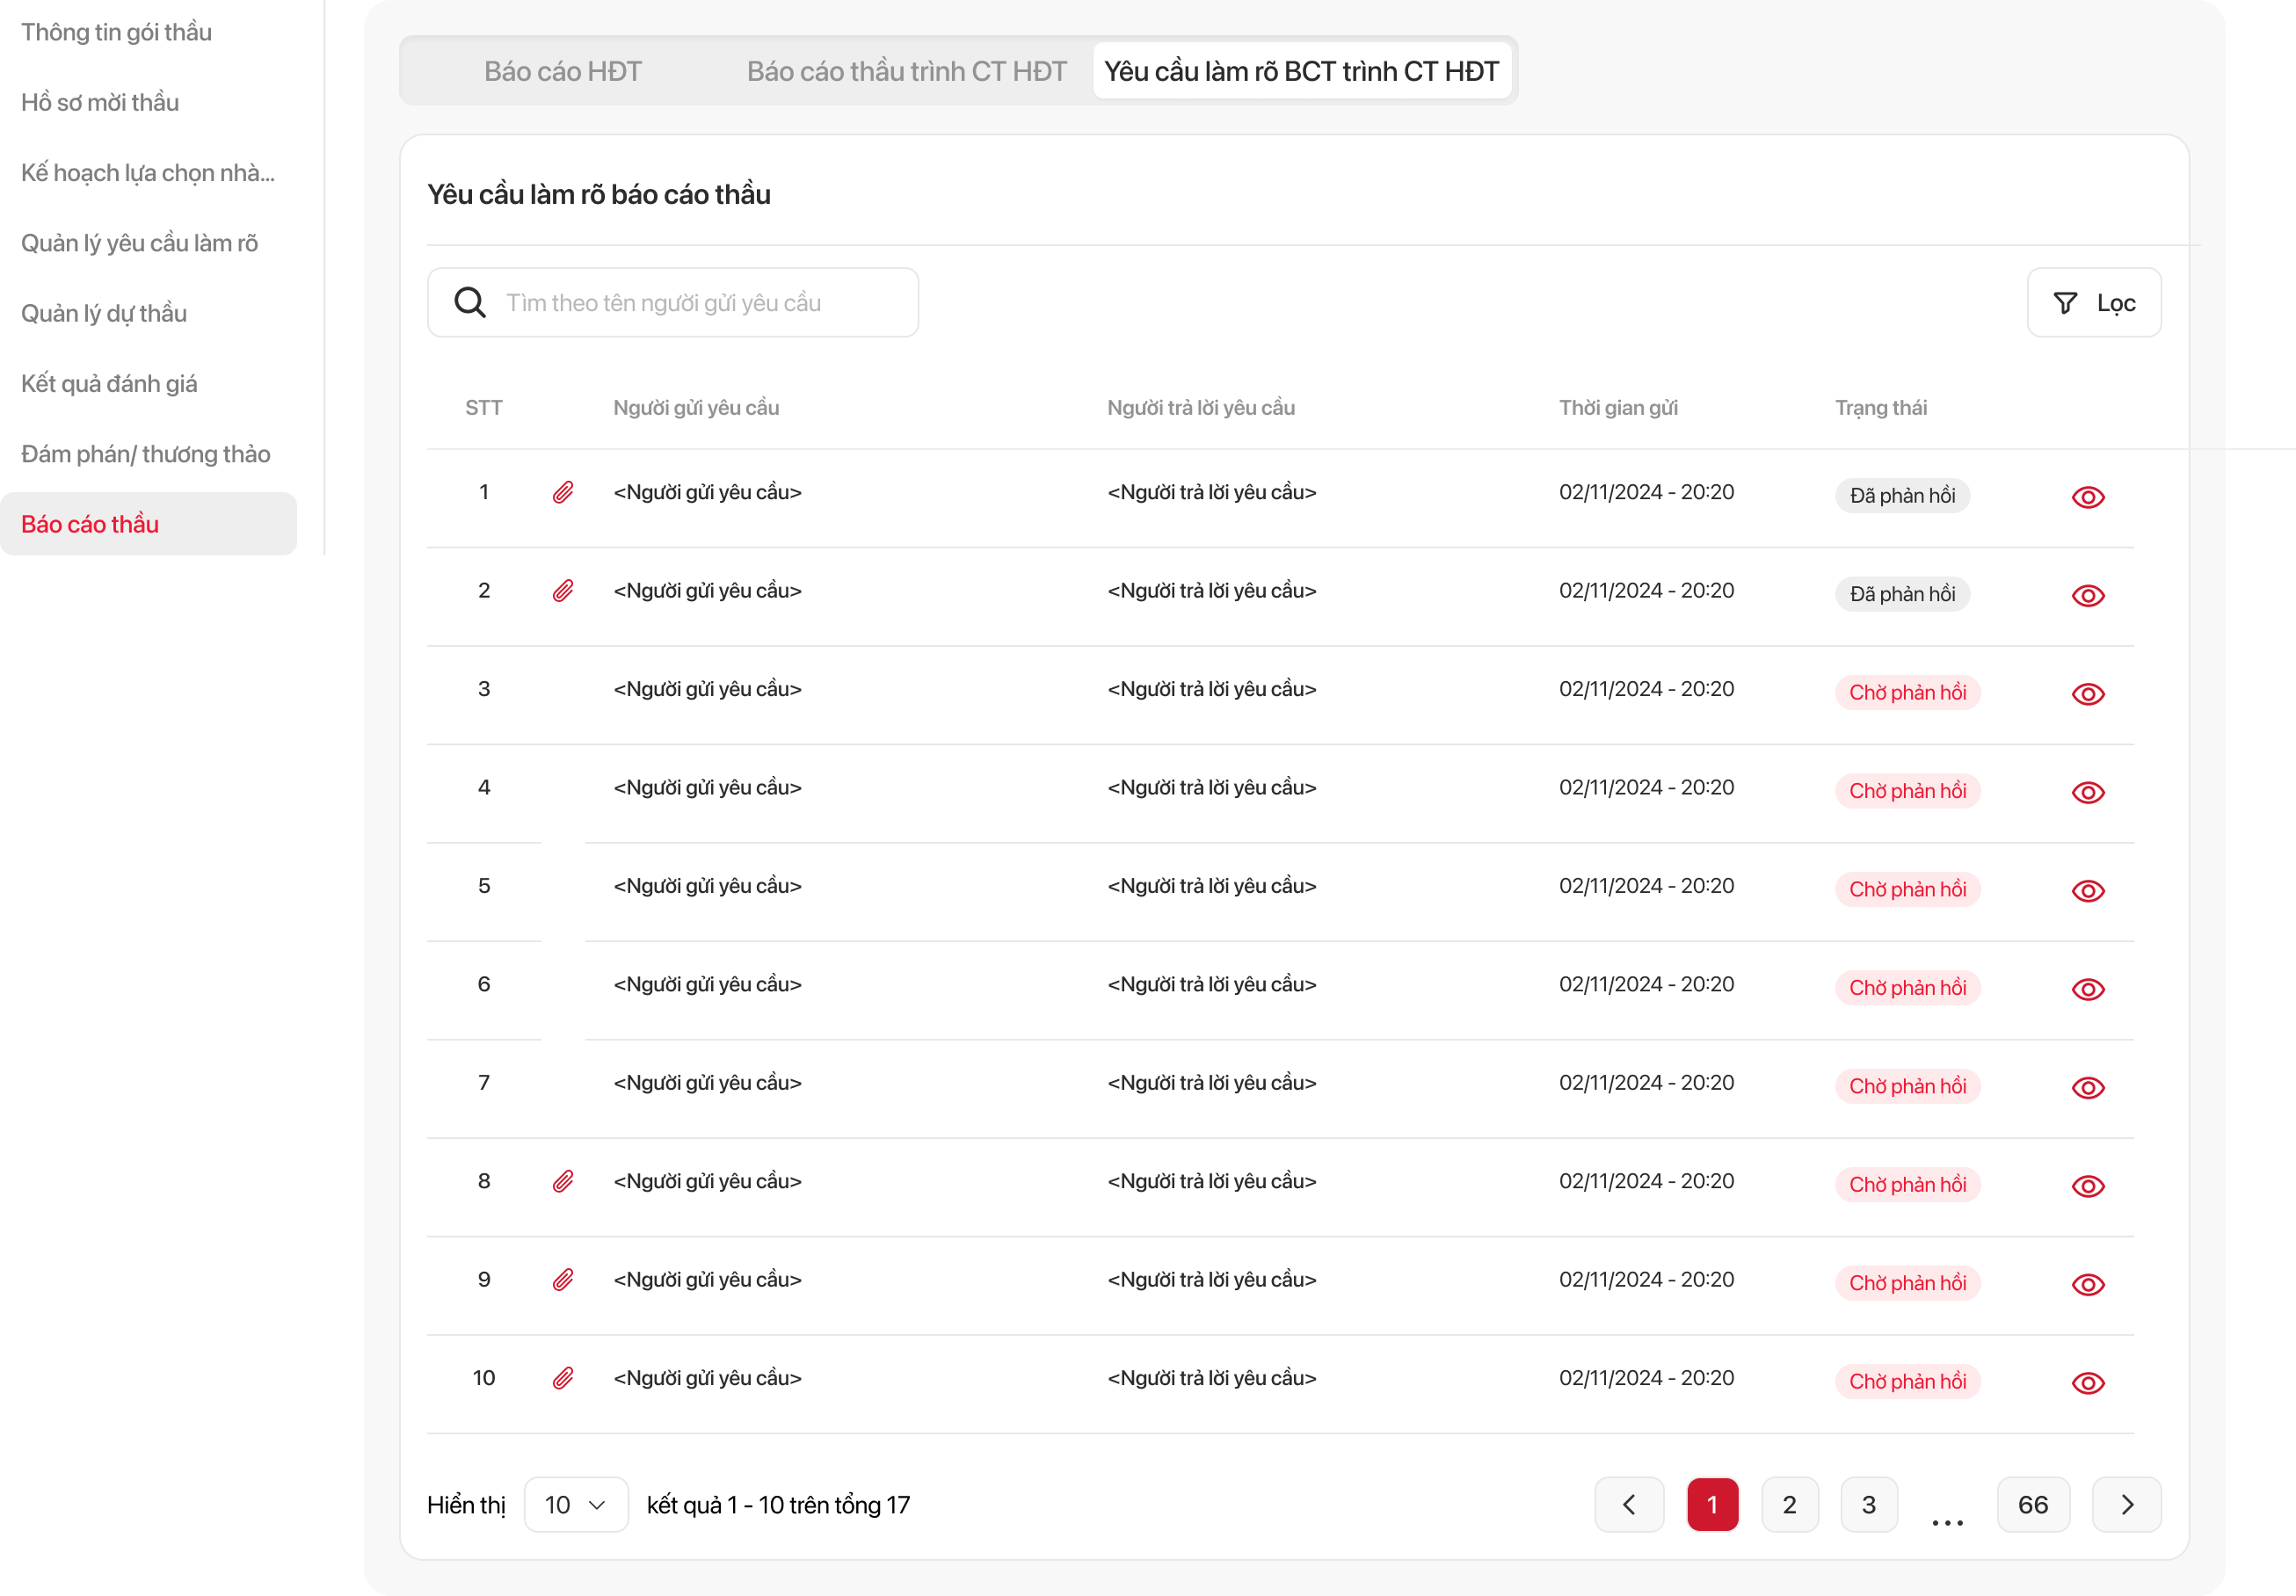The width and height of the screenshot is (2296, 1596).
Task: Jump to last page 66
Action: click(x=2032, y=1505)
